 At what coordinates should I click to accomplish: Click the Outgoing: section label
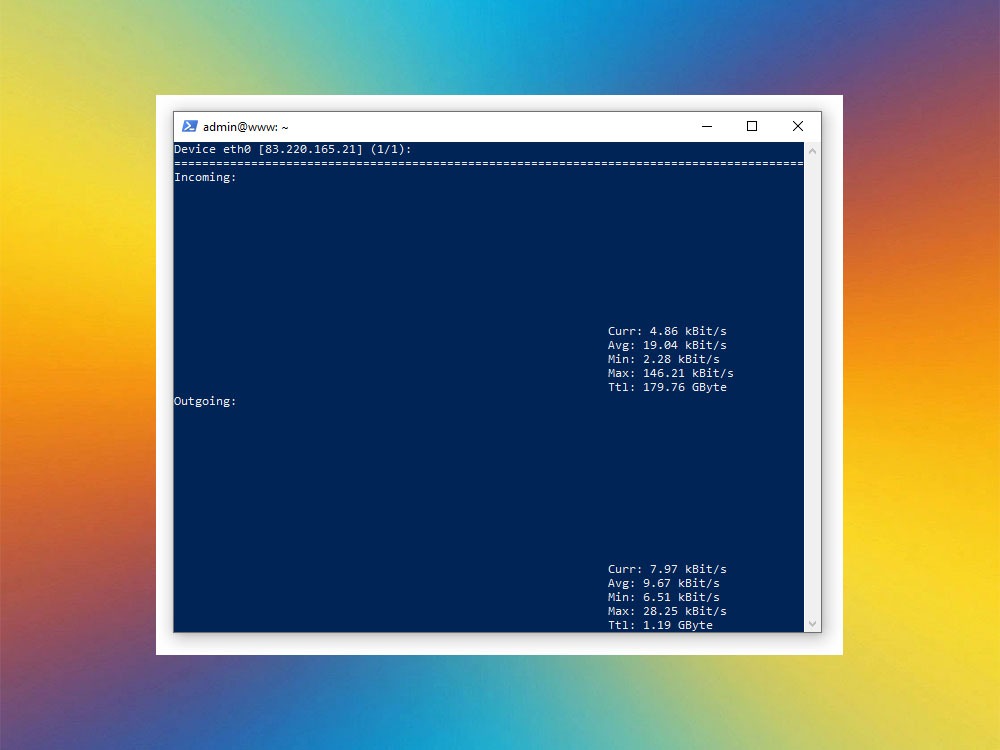pyautogui.click(x=205, y=401)
